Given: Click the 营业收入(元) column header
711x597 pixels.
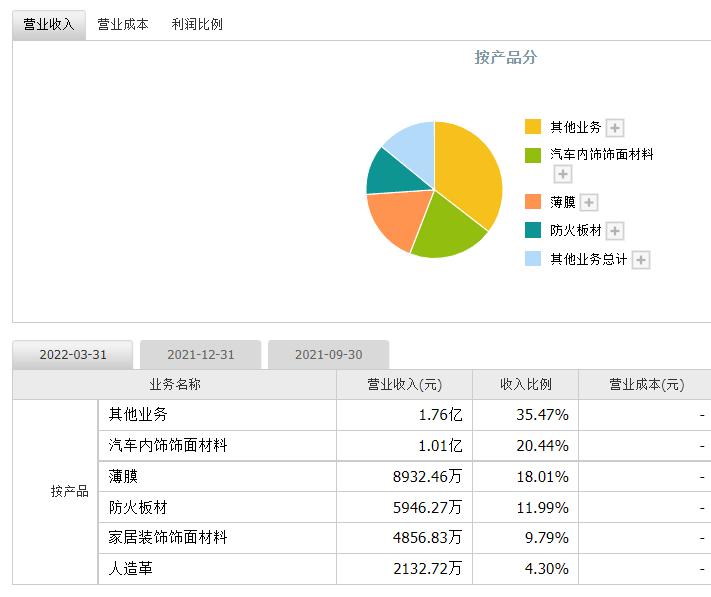Looking at the screenshot, I should pyautogui.click(x=404, y=384).
